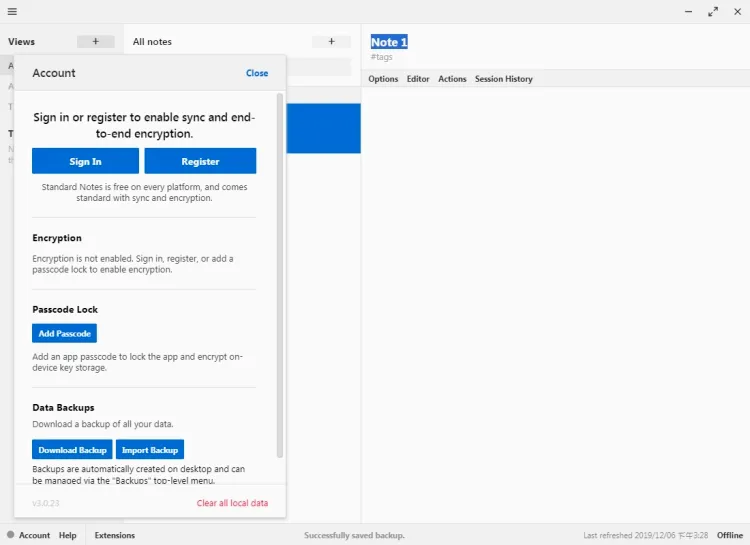Click the #tags input field

(x=382, y=57)
